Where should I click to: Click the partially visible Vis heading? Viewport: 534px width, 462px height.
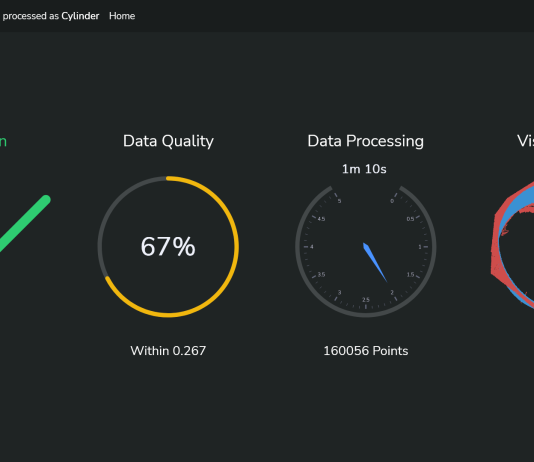525,141
